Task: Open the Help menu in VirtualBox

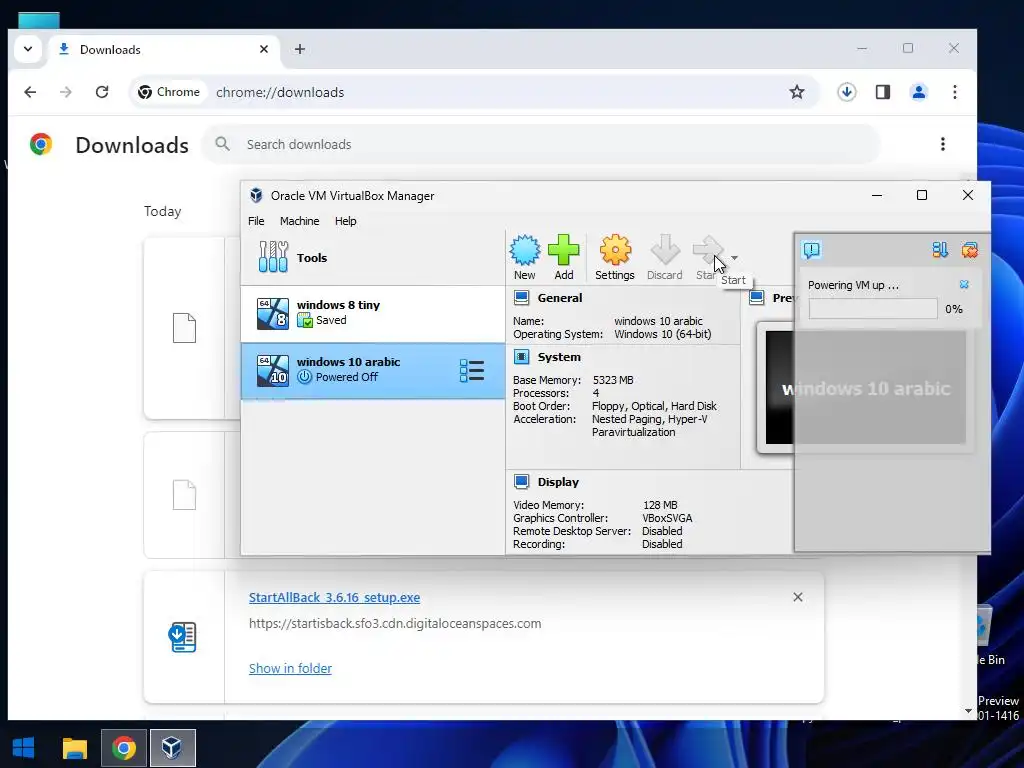Action: tap(345, 221)
